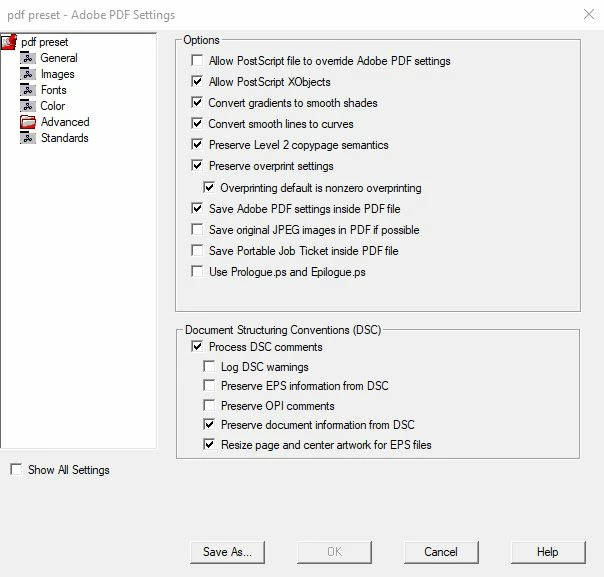Open the Standards settings panel
604x577 pixels.
coord(65,138)
